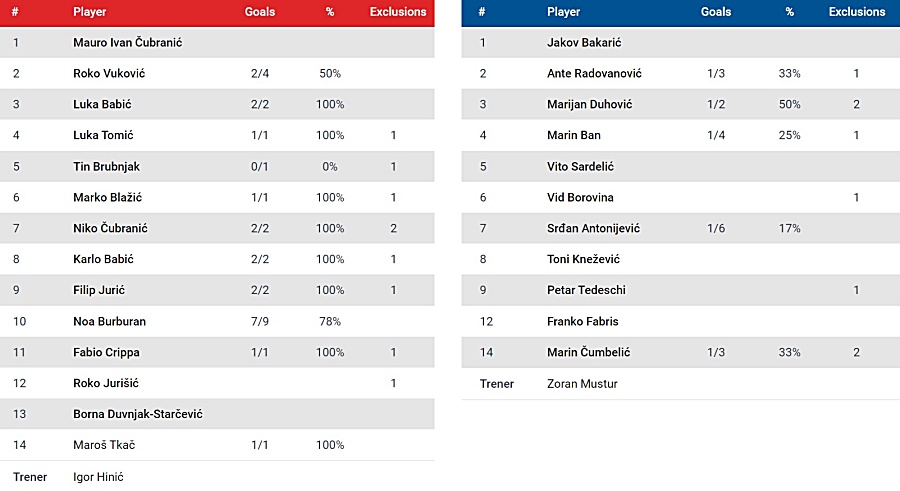Open Borna Duvnjak-Starčević player entry
Screen dimensions: 900x491
(x=138, y=414)
